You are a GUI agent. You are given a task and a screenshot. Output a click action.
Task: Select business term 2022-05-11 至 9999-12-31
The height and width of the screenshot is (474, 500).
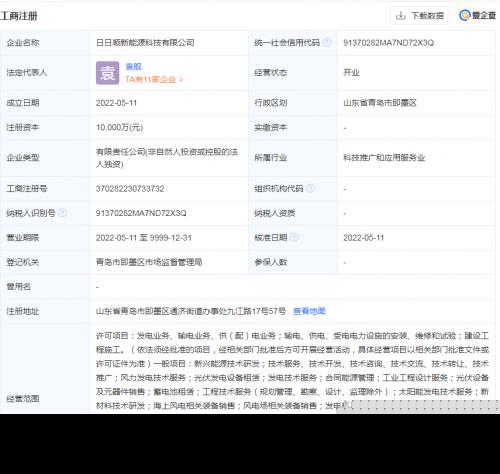click(x=144, y=238)
